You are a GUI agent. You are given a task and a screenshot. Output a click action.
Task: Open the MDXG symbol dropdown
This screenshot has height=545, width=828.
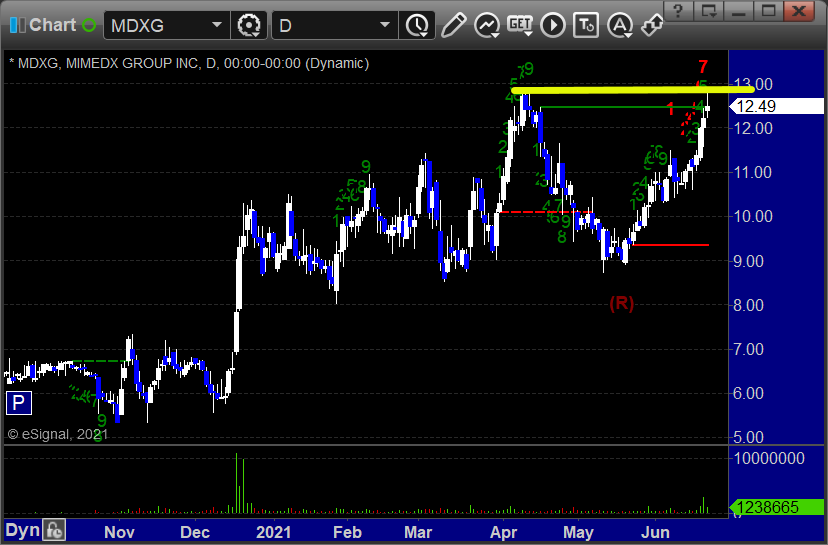(x=217, y=25)
